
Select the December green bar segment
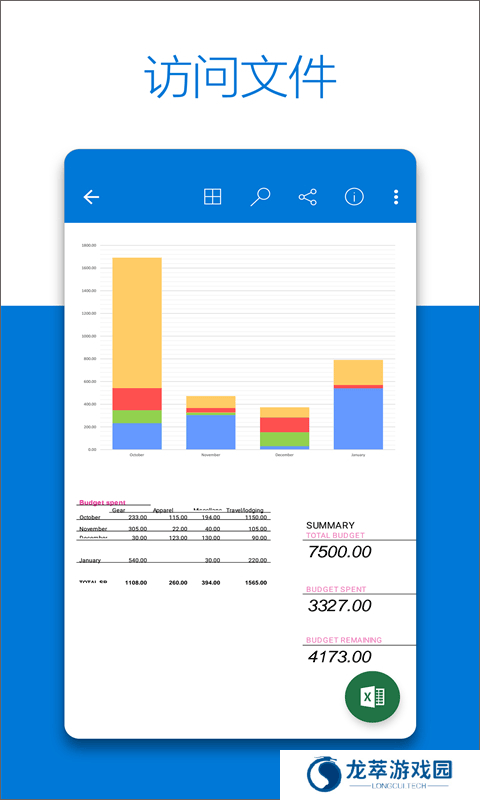[x=285, y=439]
